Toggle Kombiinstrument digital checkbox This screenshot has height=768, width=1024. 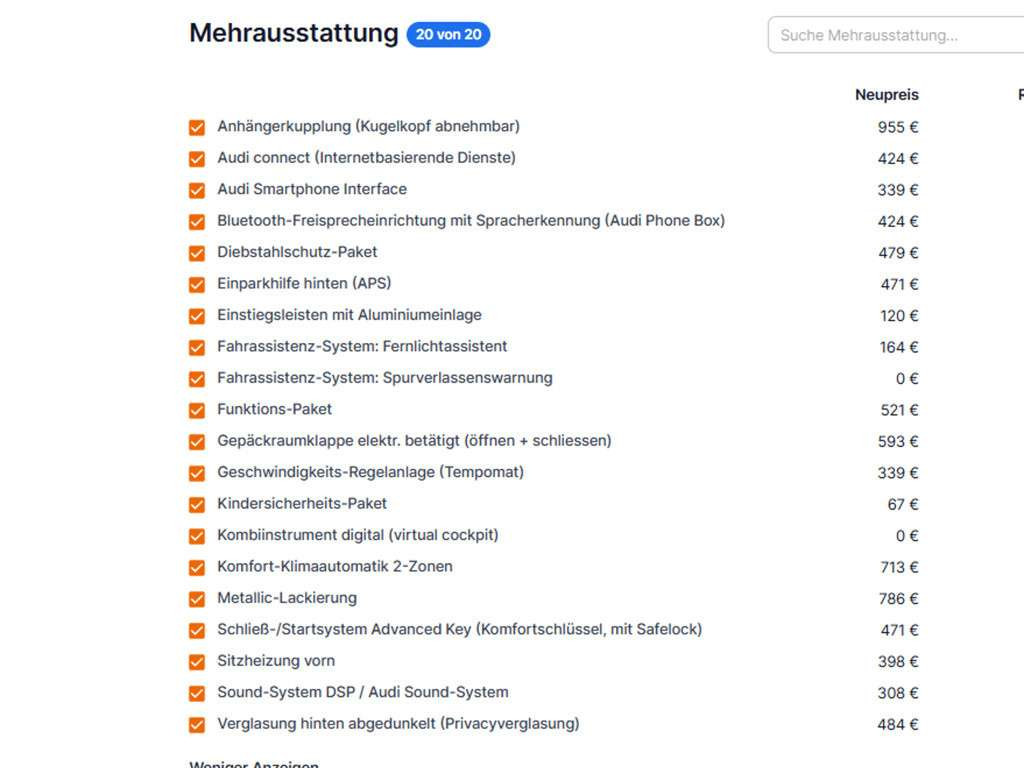tap(197, 536)
